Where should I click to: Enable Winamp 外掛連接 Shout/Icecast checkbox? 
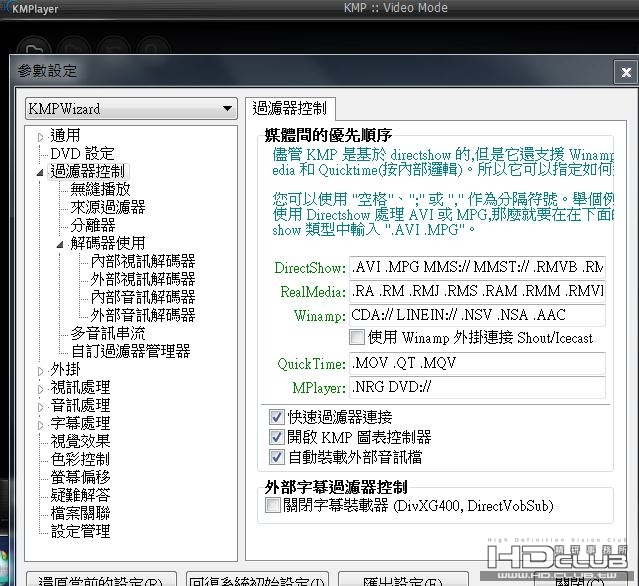pos(357,337)
